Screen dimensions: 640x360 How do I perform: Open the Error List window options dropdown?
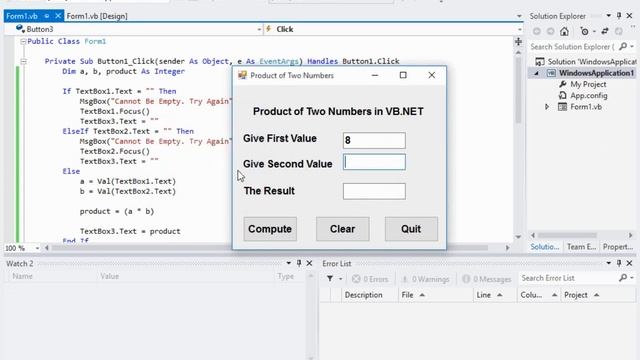click(x=608, y=263)
